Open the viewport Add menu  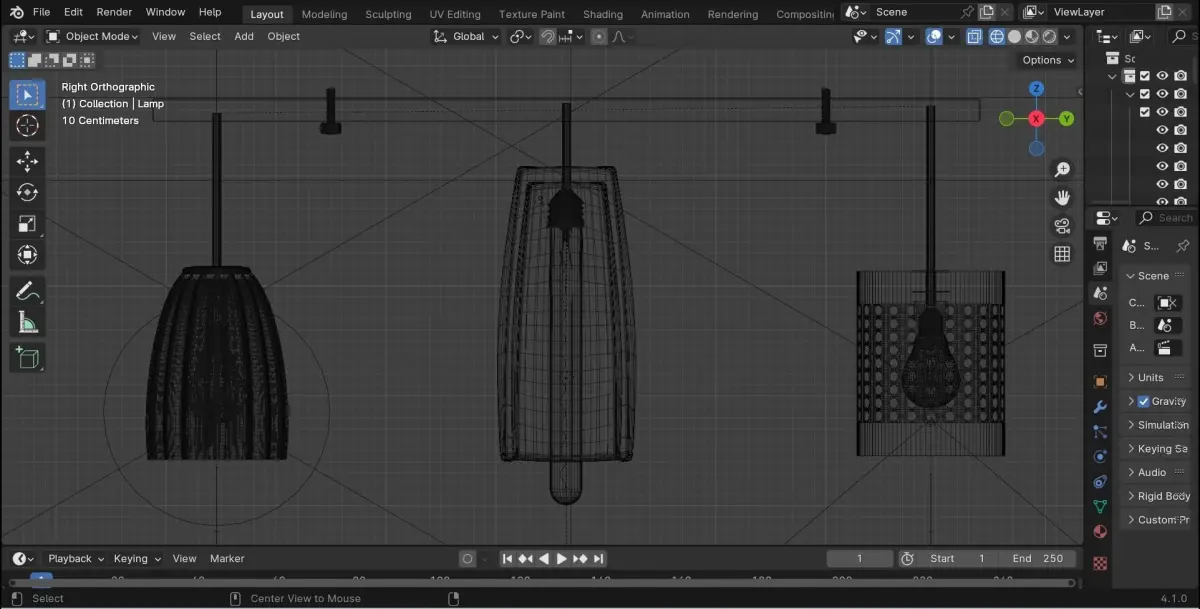click(x=244, y=37)
